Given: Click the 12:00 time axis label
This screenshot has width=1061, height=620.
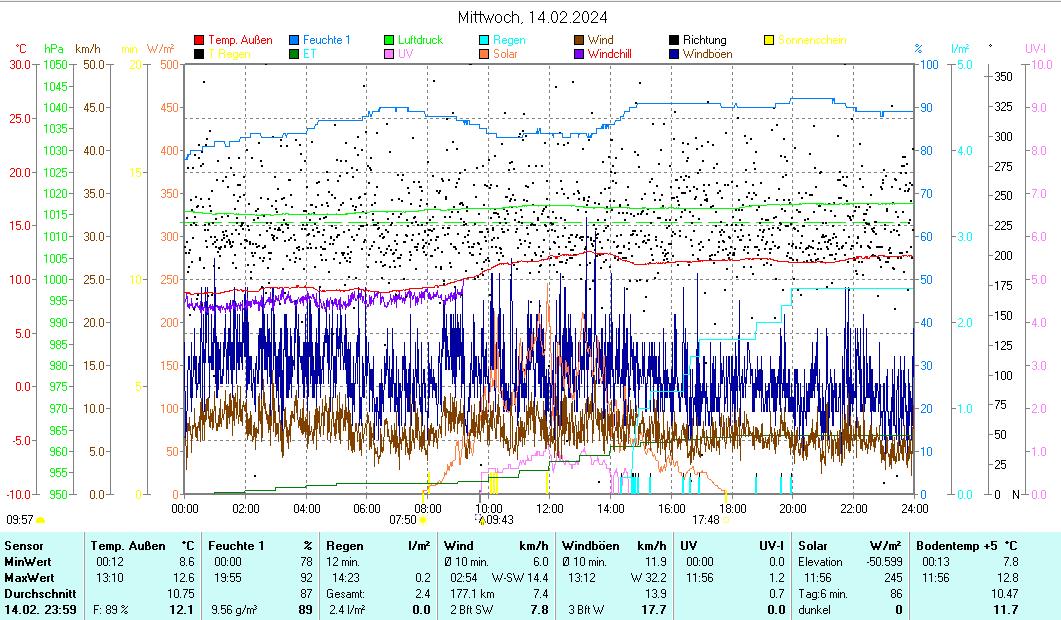Looking at the screenshot, I should point(549,507).
